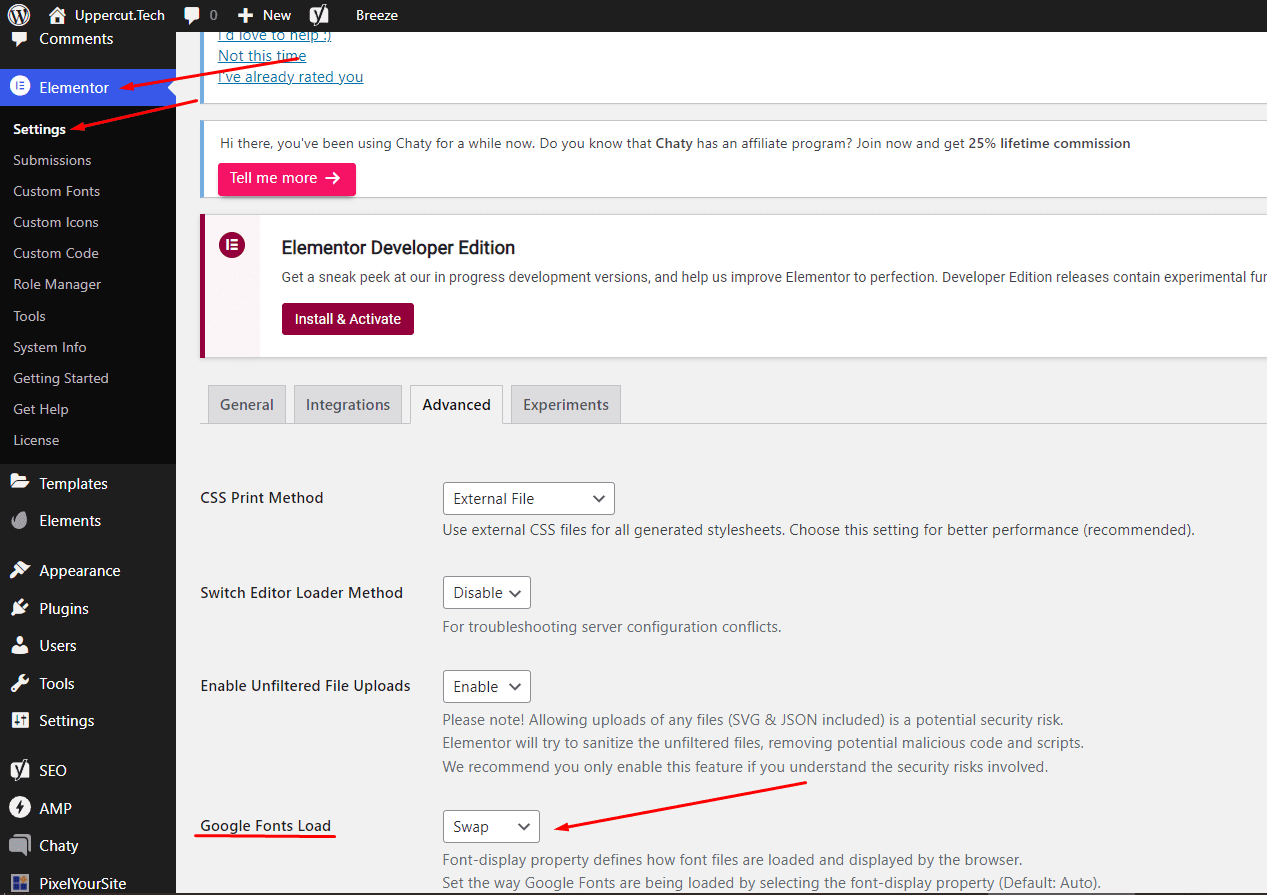1267x895 pixels.
Task: Click the Tell me more button
Action: (287, 179)
